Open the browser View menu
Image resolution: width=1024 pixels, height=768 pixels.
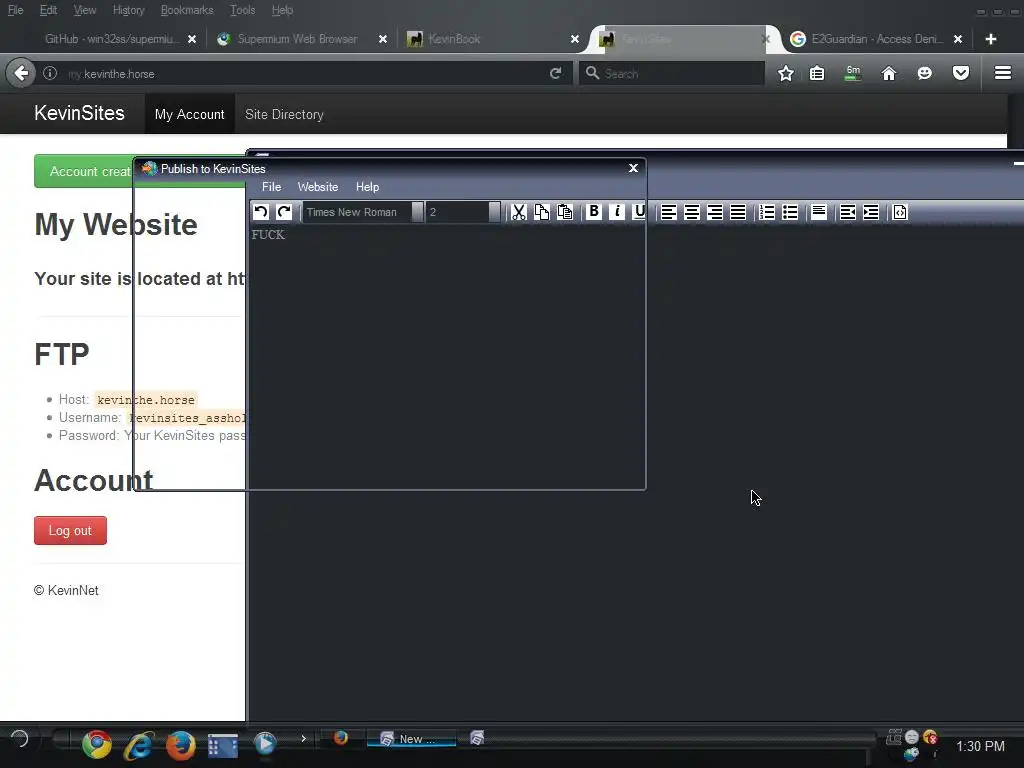(85, 10)
